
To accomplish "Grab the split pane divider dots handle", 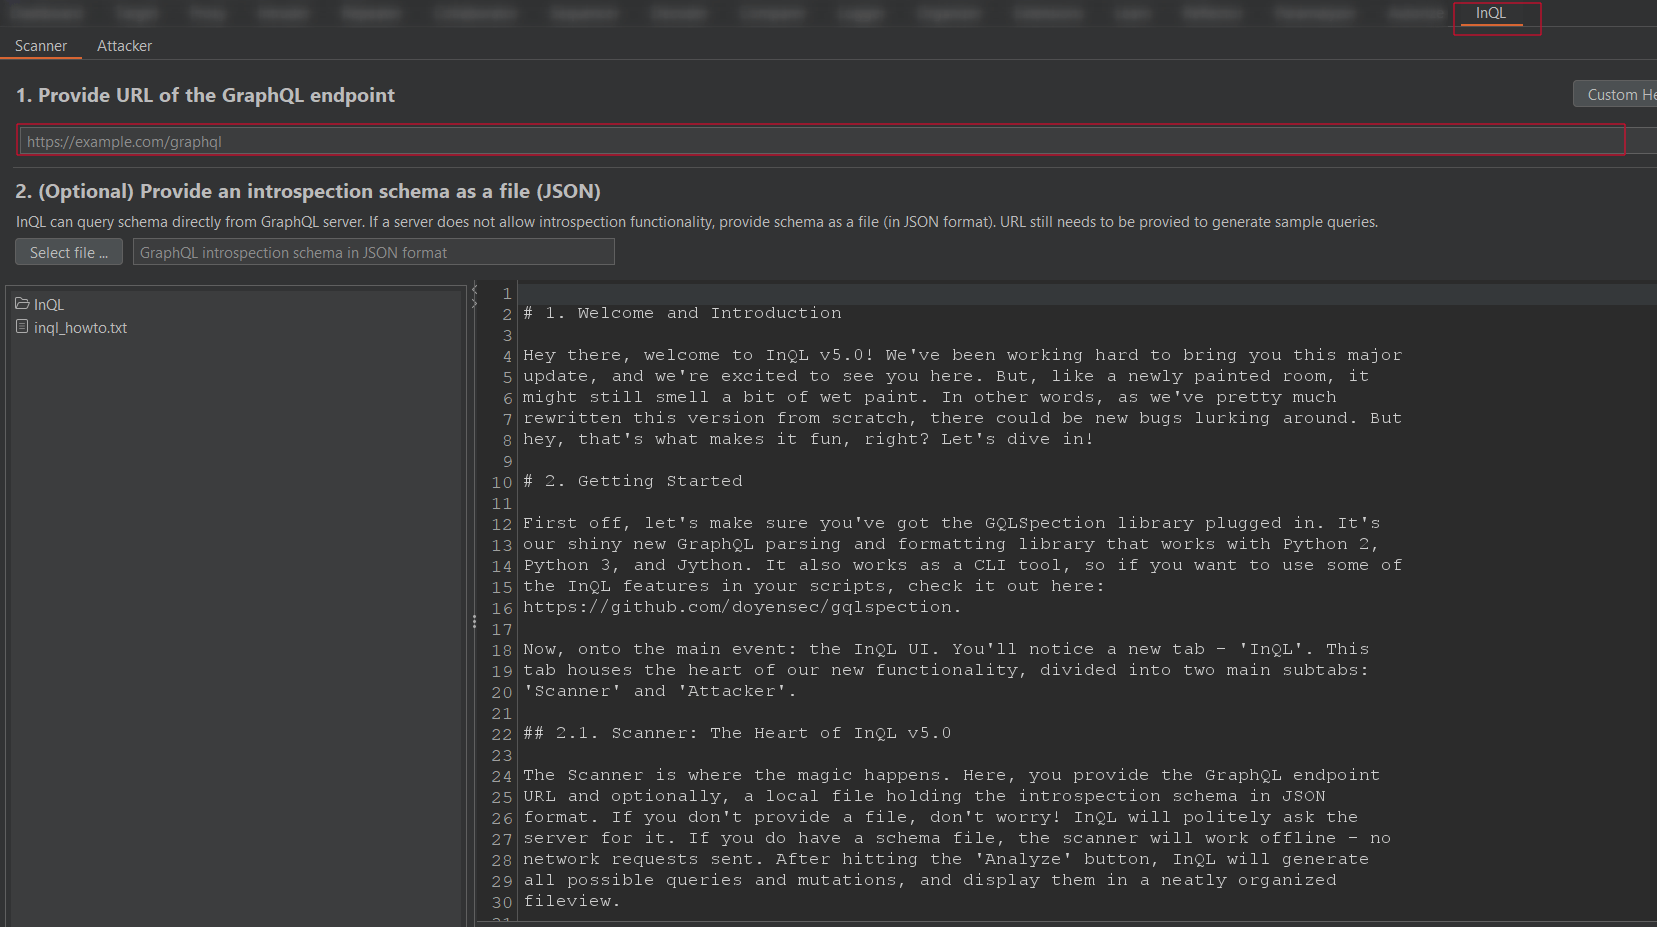I will coord(474,622).
